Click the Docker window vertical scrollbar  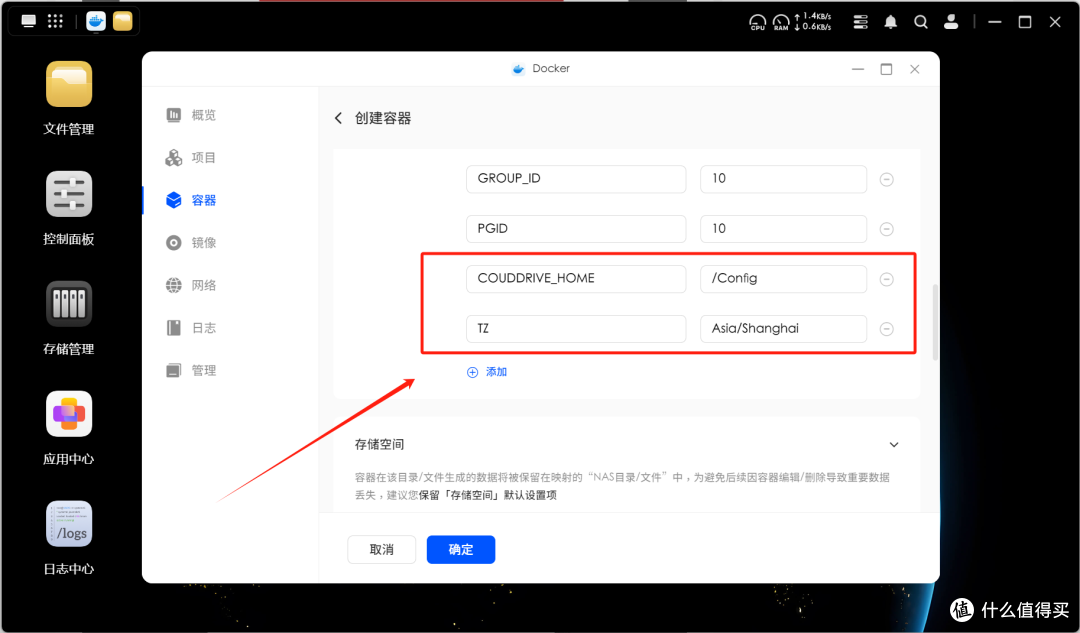point(935,322)
